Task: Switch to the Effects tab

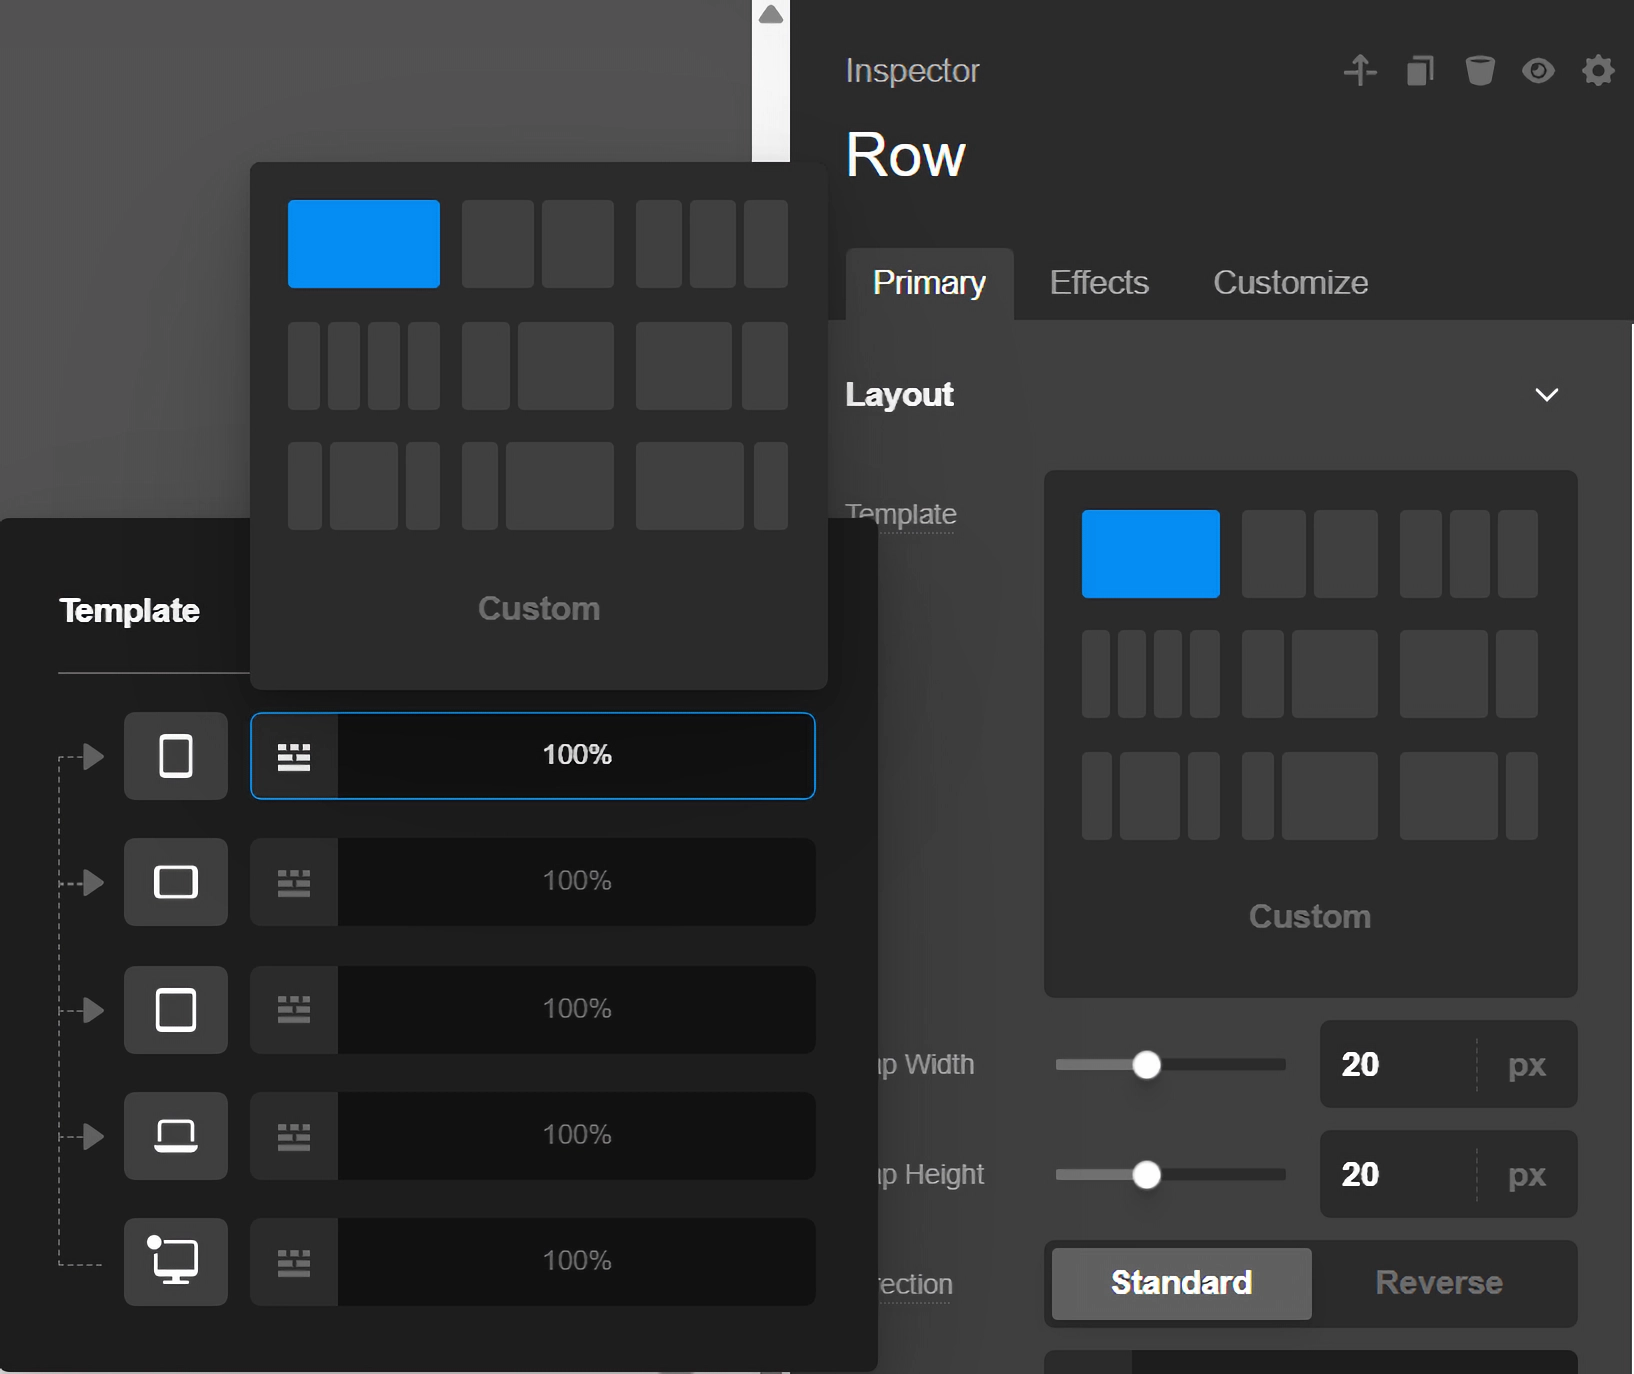Action: [1099, 282]
